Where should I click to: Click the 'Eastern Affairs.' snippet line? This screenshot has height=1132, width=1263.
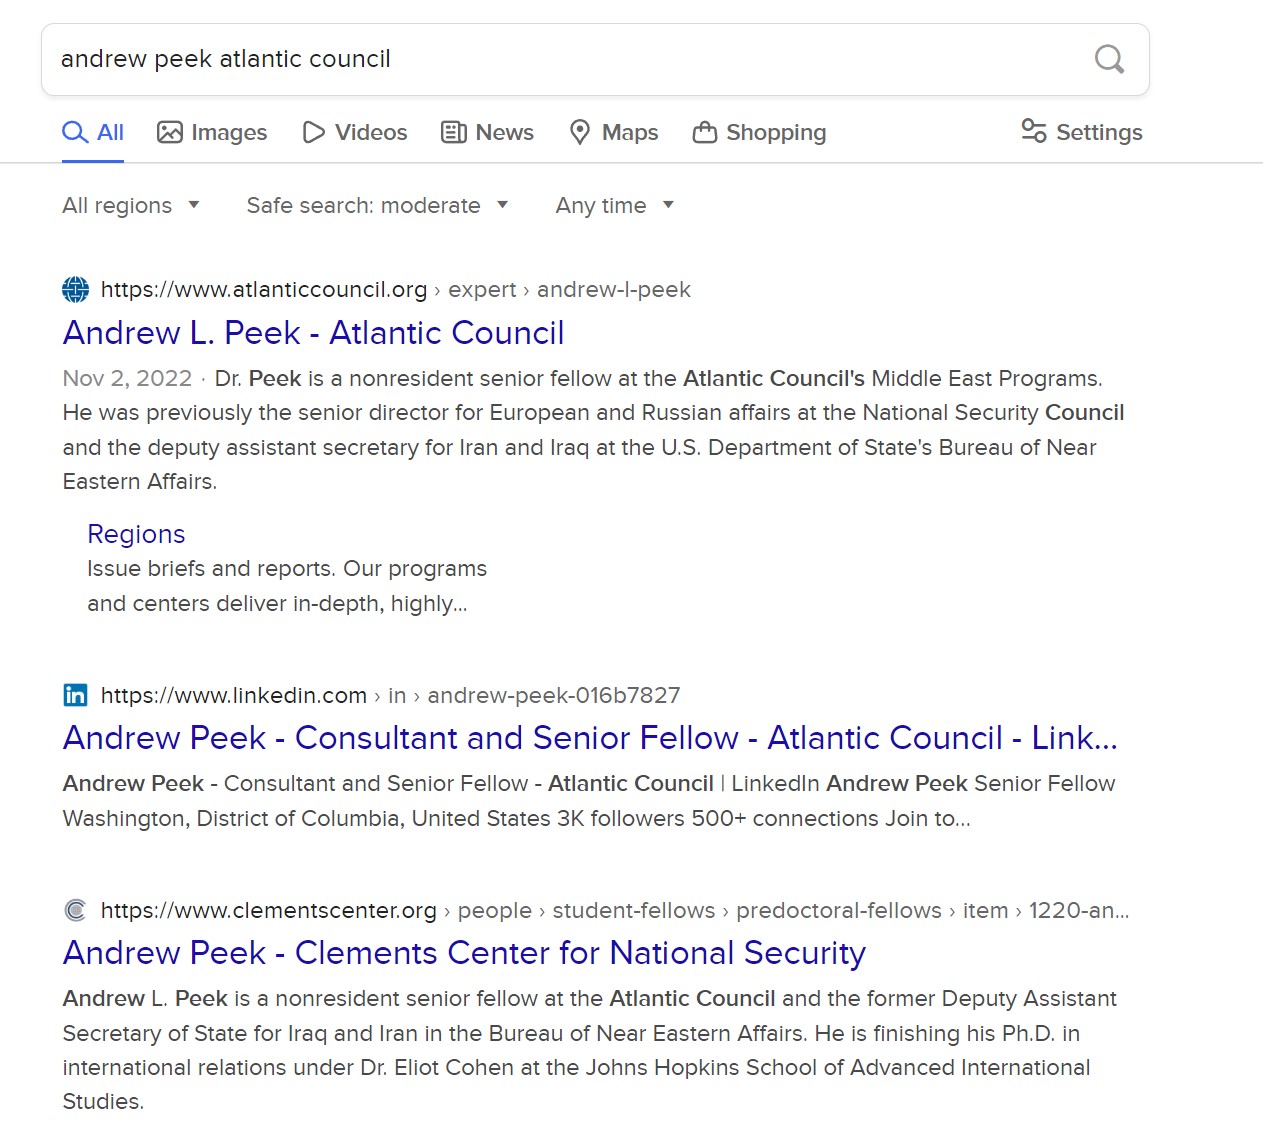click(x=140, y=481)
